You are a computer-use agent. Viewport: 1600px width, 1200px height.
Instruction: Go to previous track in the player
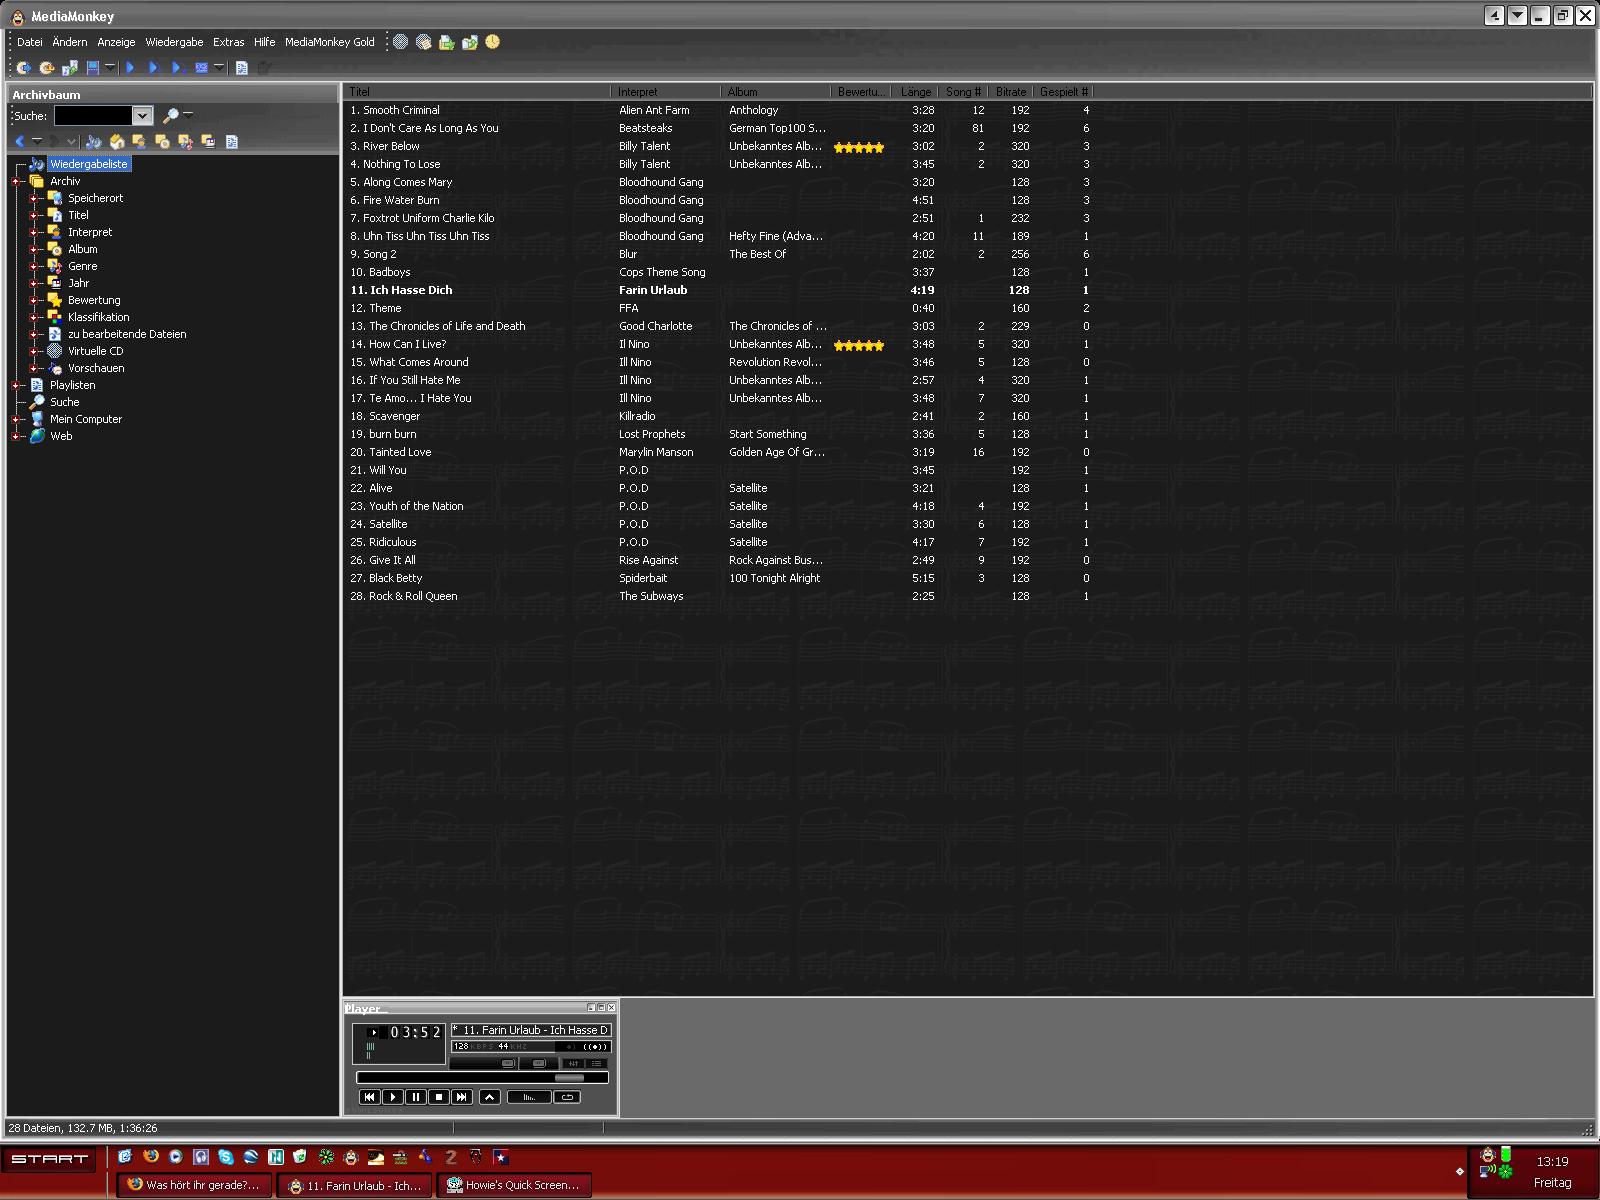pyautogui.click(x=369, y=1097)
